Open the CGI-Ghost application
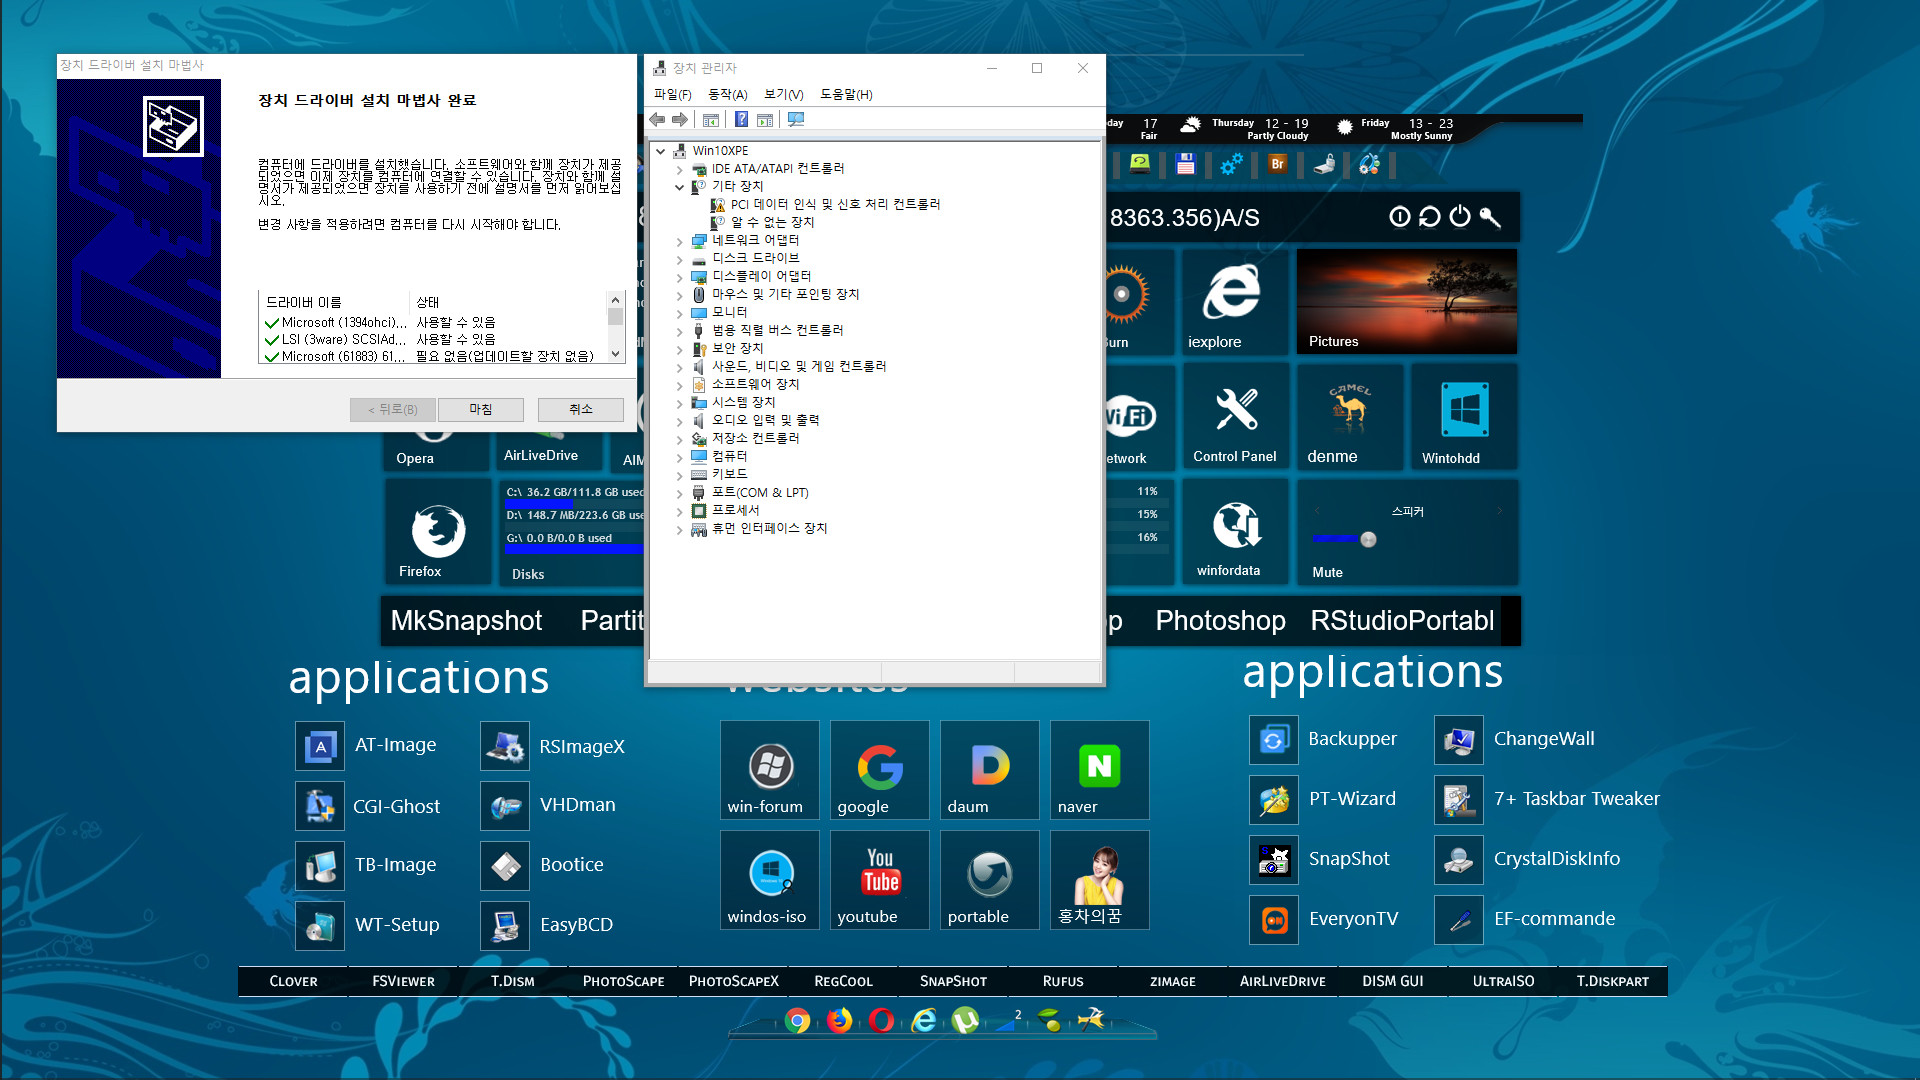This screenshot has height=1080, width=1920. (369, 806)
